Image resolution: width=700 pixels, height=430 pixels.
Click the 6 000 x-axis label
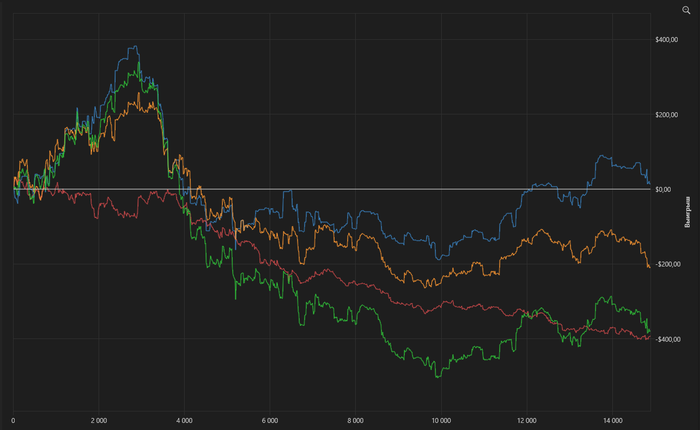[270, 420]
